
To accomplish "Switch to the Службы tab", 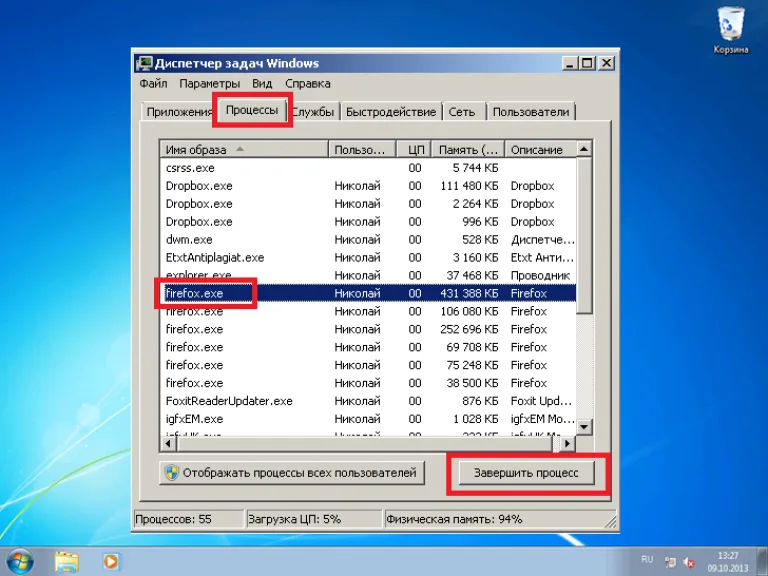I will [313, 112].
